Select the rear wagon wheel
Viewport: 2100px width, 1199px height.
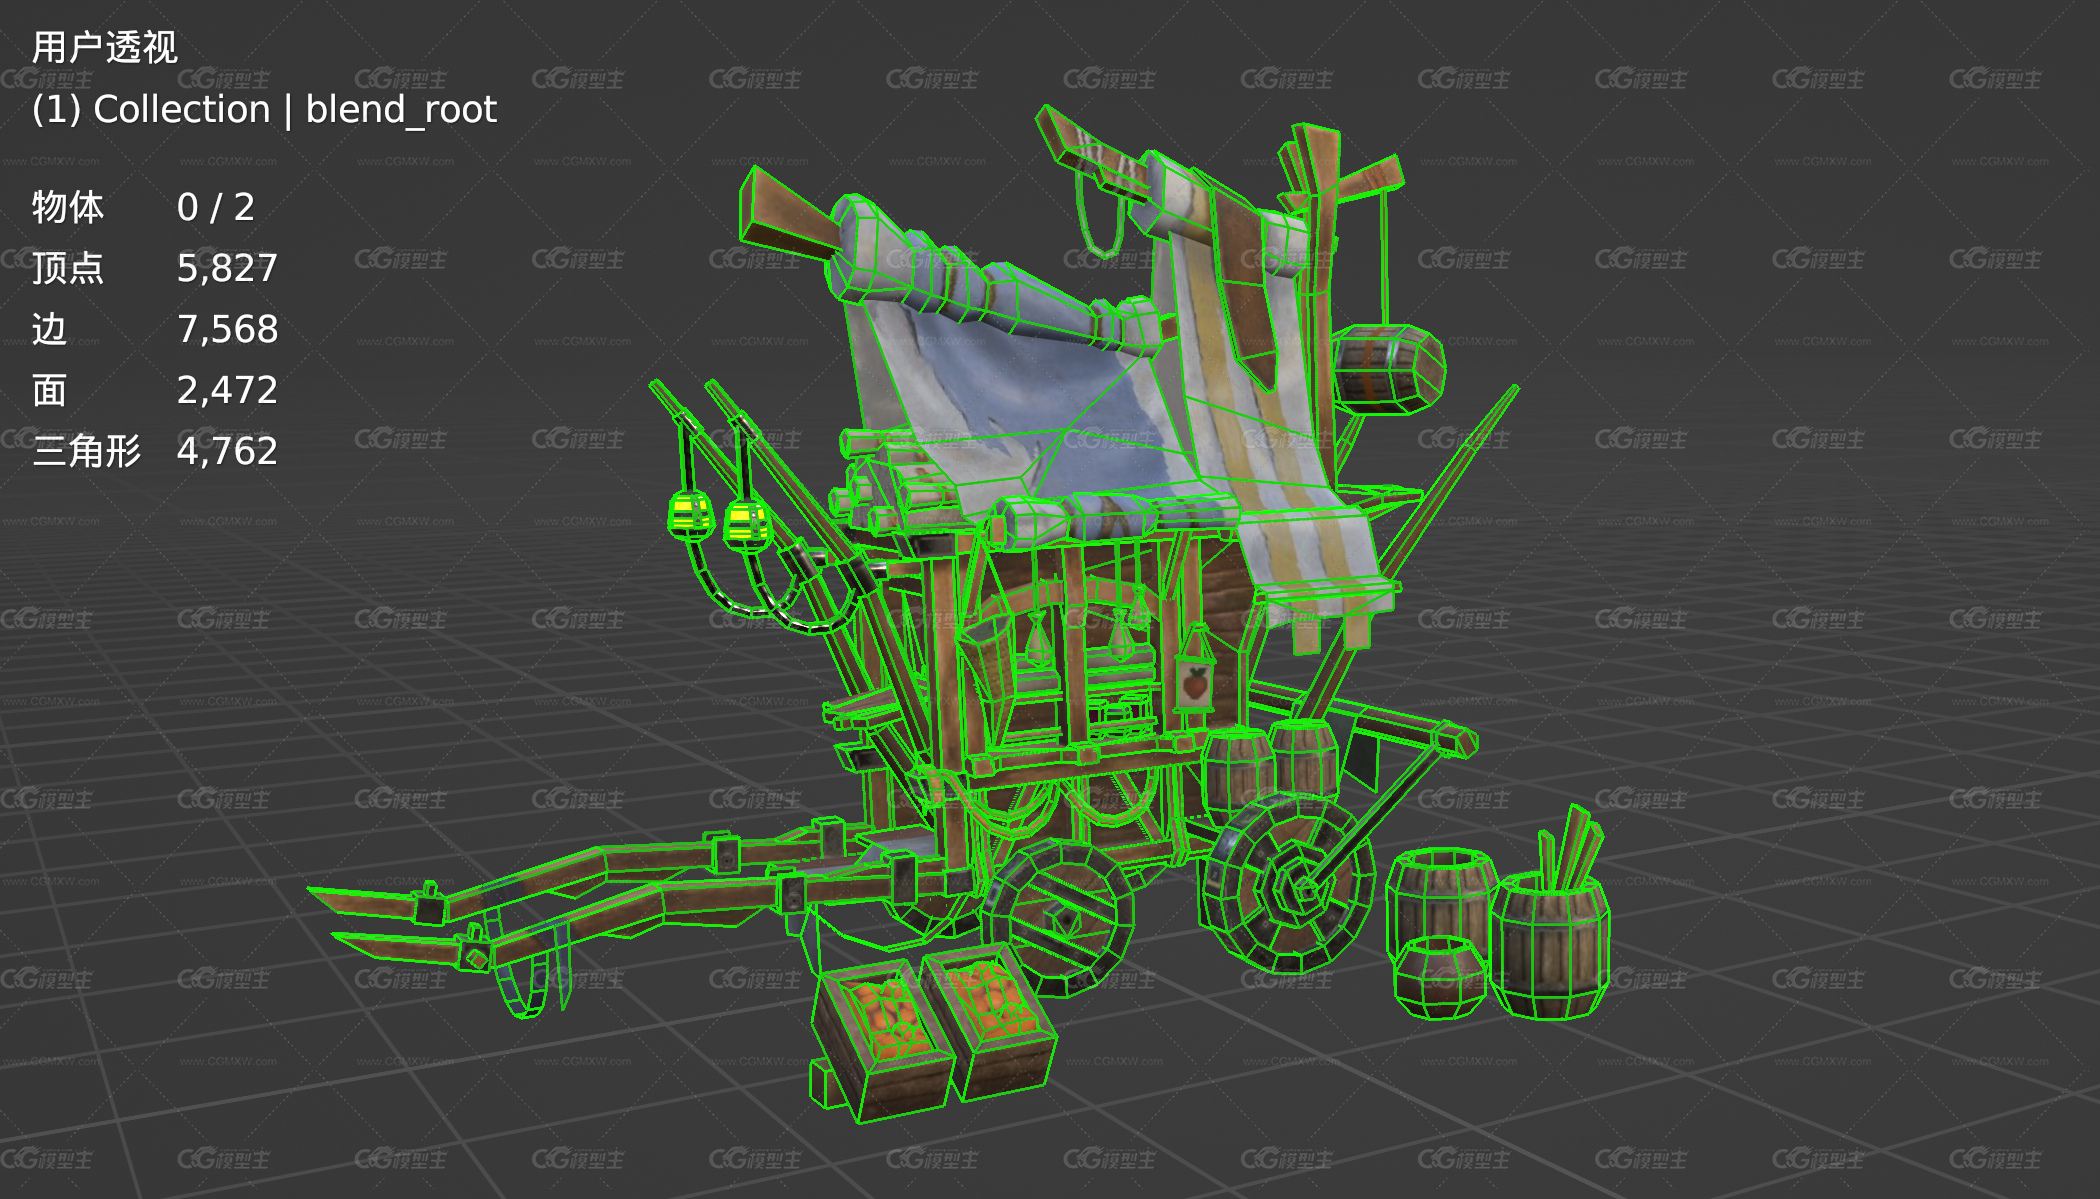tap(1289, 885)
